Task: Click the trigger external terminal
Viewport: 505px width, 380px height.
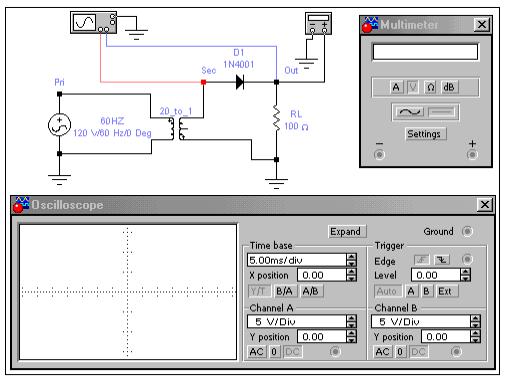Action: [x=467, y=259]
